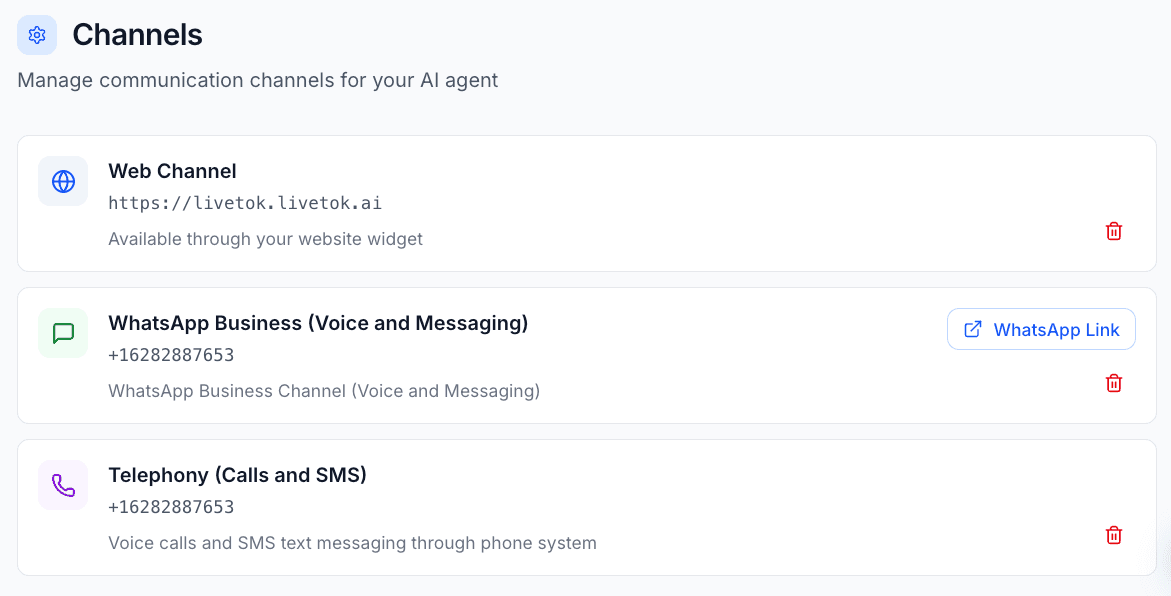The width and height of the screenshot is (1171, 596).
Task: Click the Telephony (Calls and SMS) title
Action: [237, 475]
